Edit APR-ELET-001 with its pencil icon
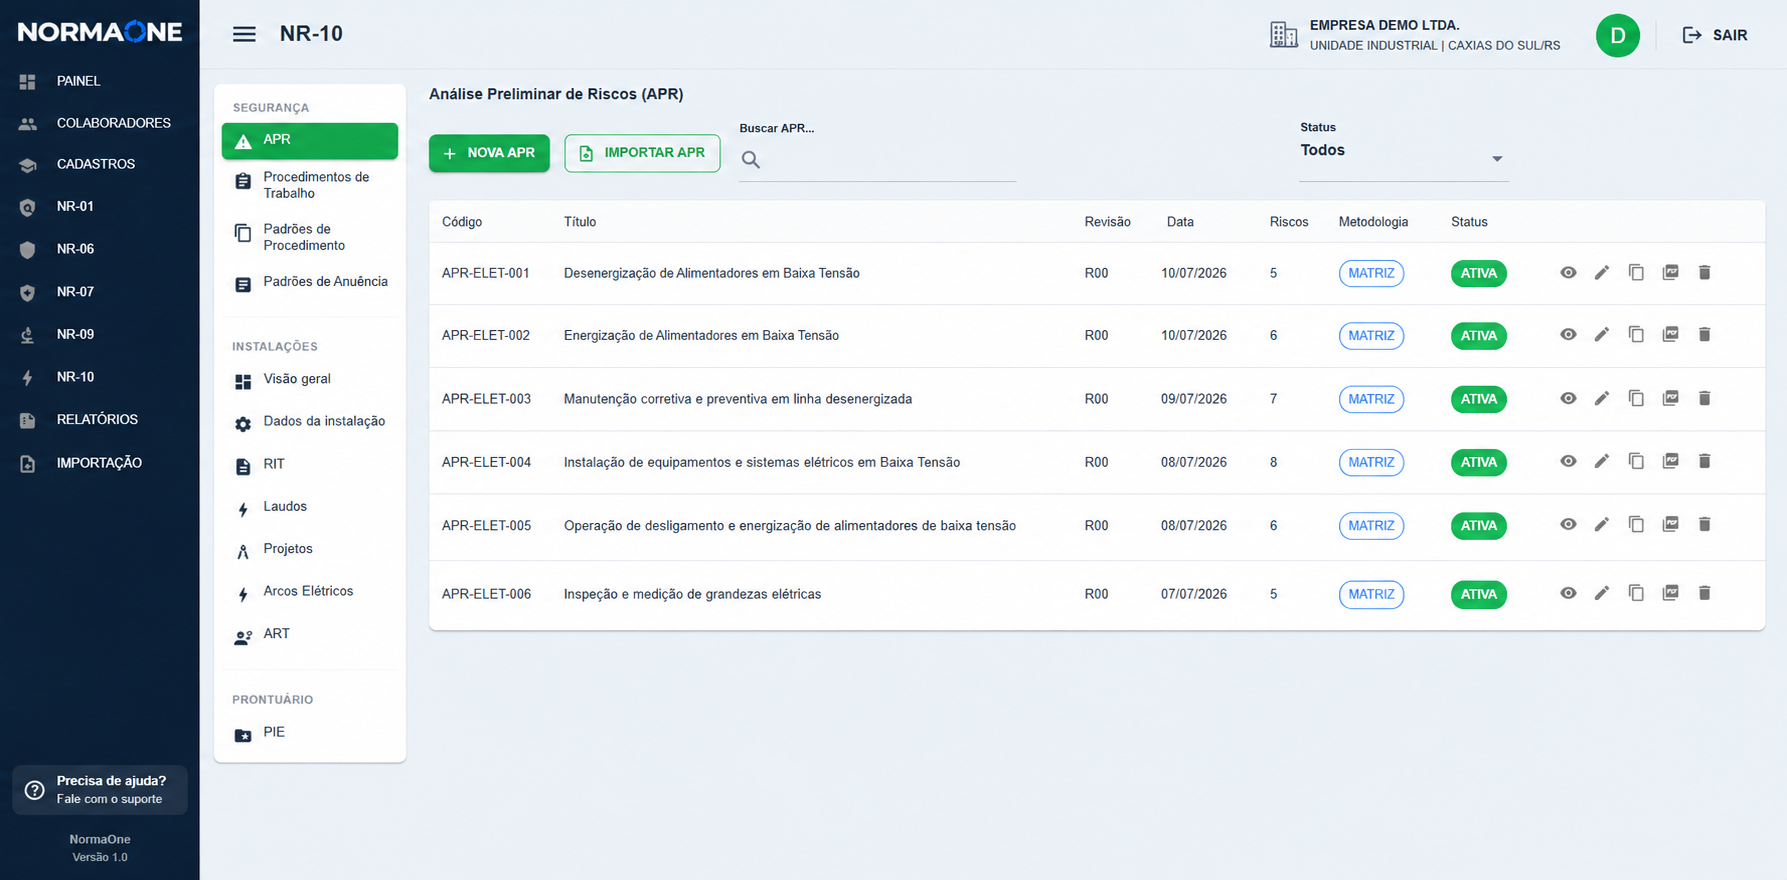Image resolution: width=1787 pixels, height=880 pixels. (x=1602, y=273)
